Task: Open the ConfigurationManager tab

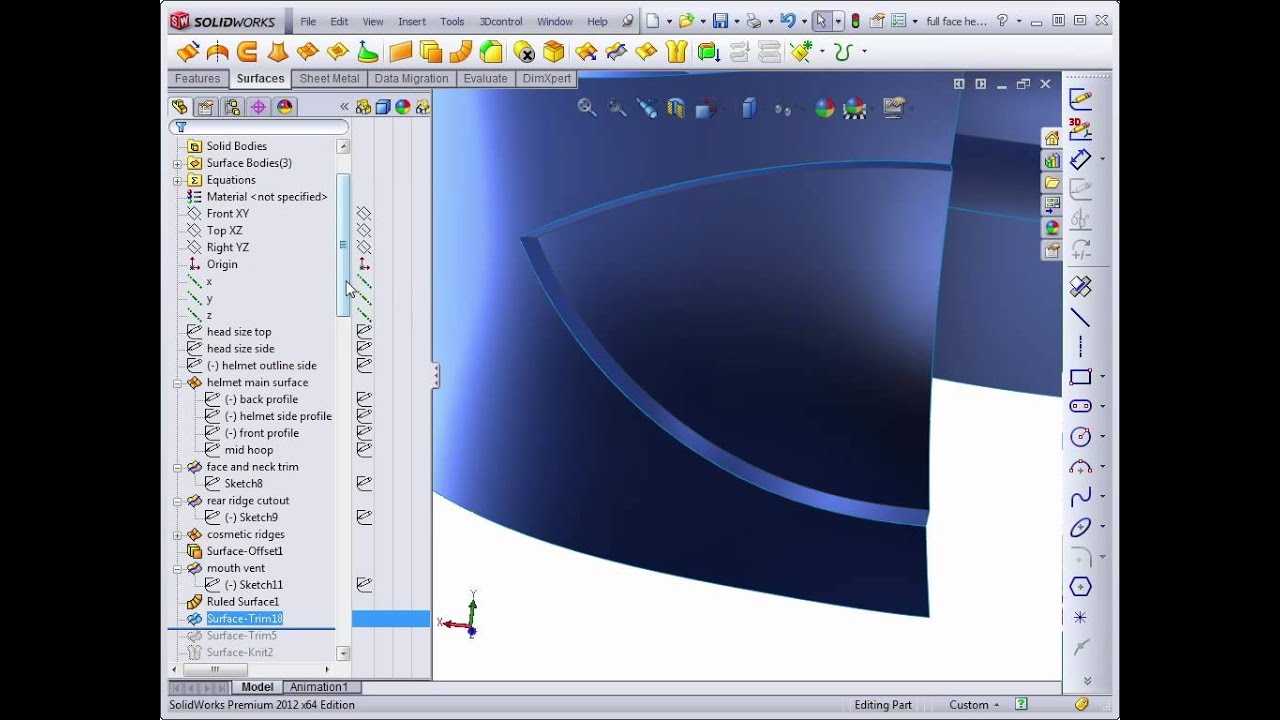Action: [x=232, y=107]
